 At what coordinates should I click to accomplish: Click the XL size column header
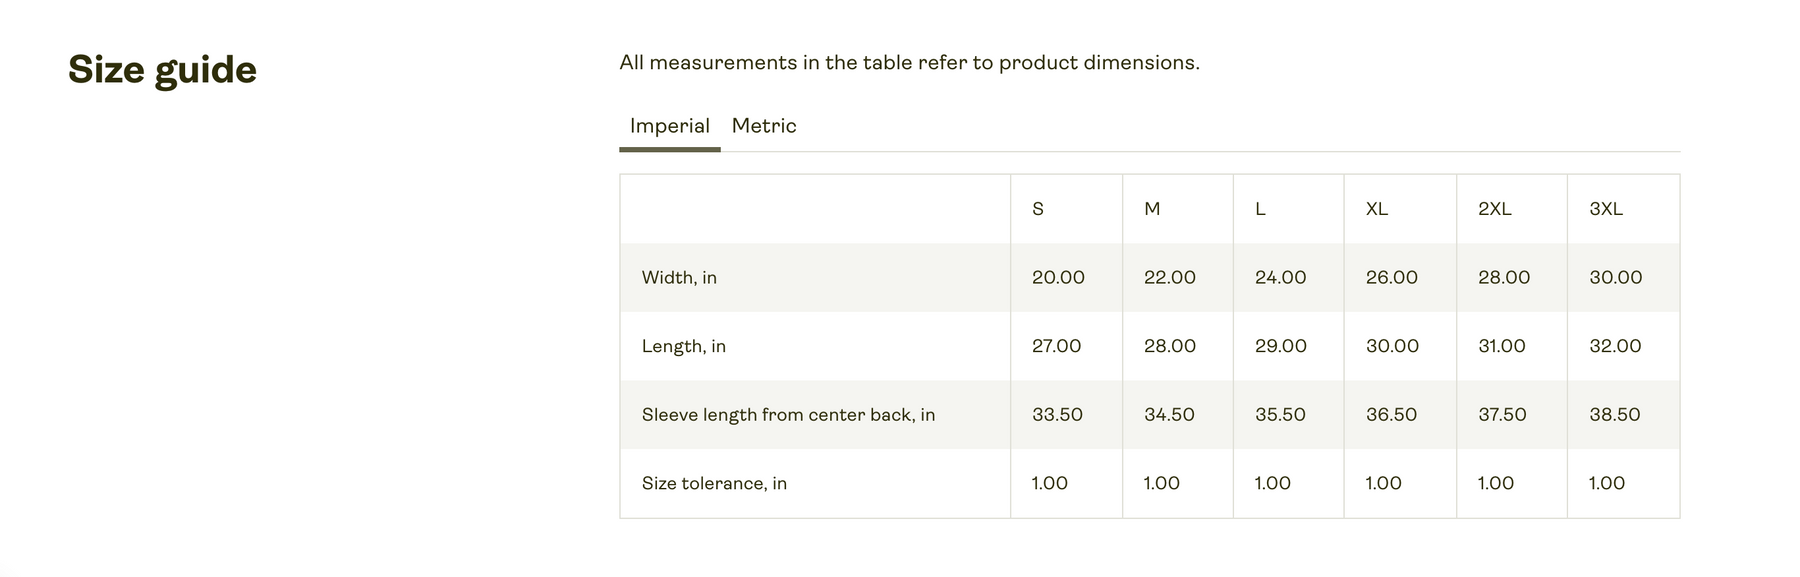(x=1377, y=209)
